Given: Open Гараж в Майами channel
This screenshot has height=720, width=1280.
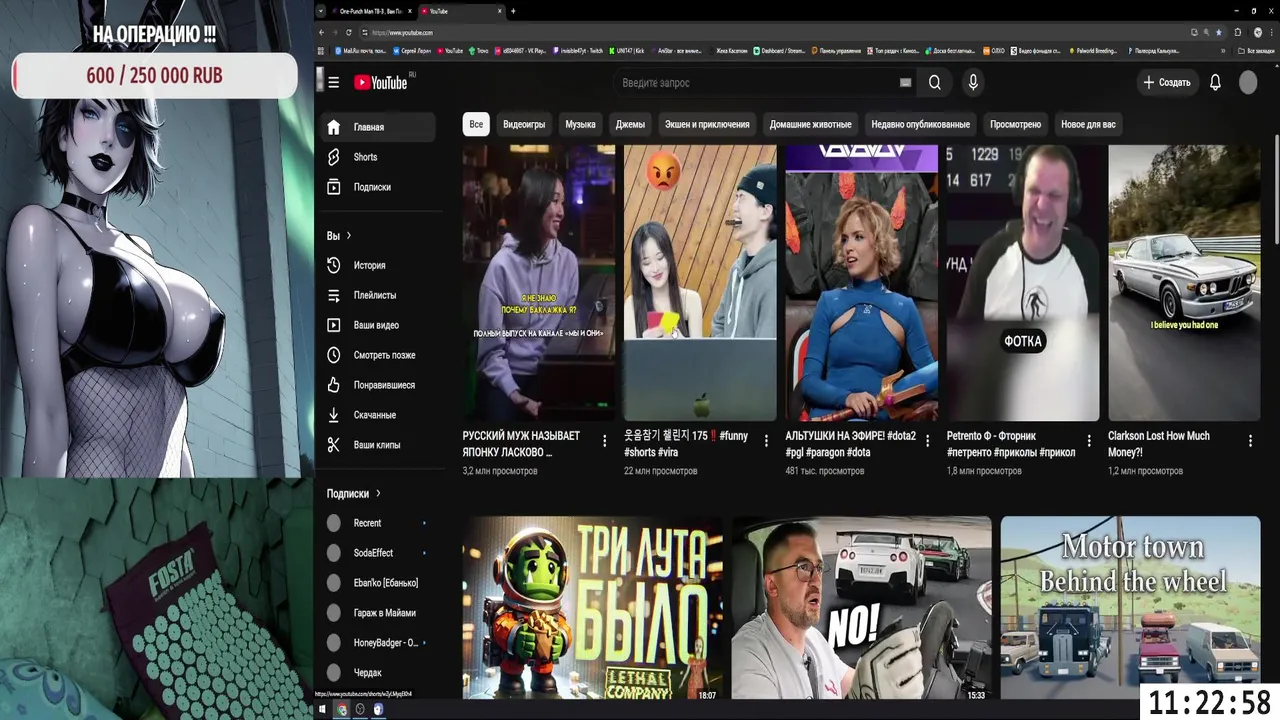Looking at the screenshot, I should coord(380,613).
